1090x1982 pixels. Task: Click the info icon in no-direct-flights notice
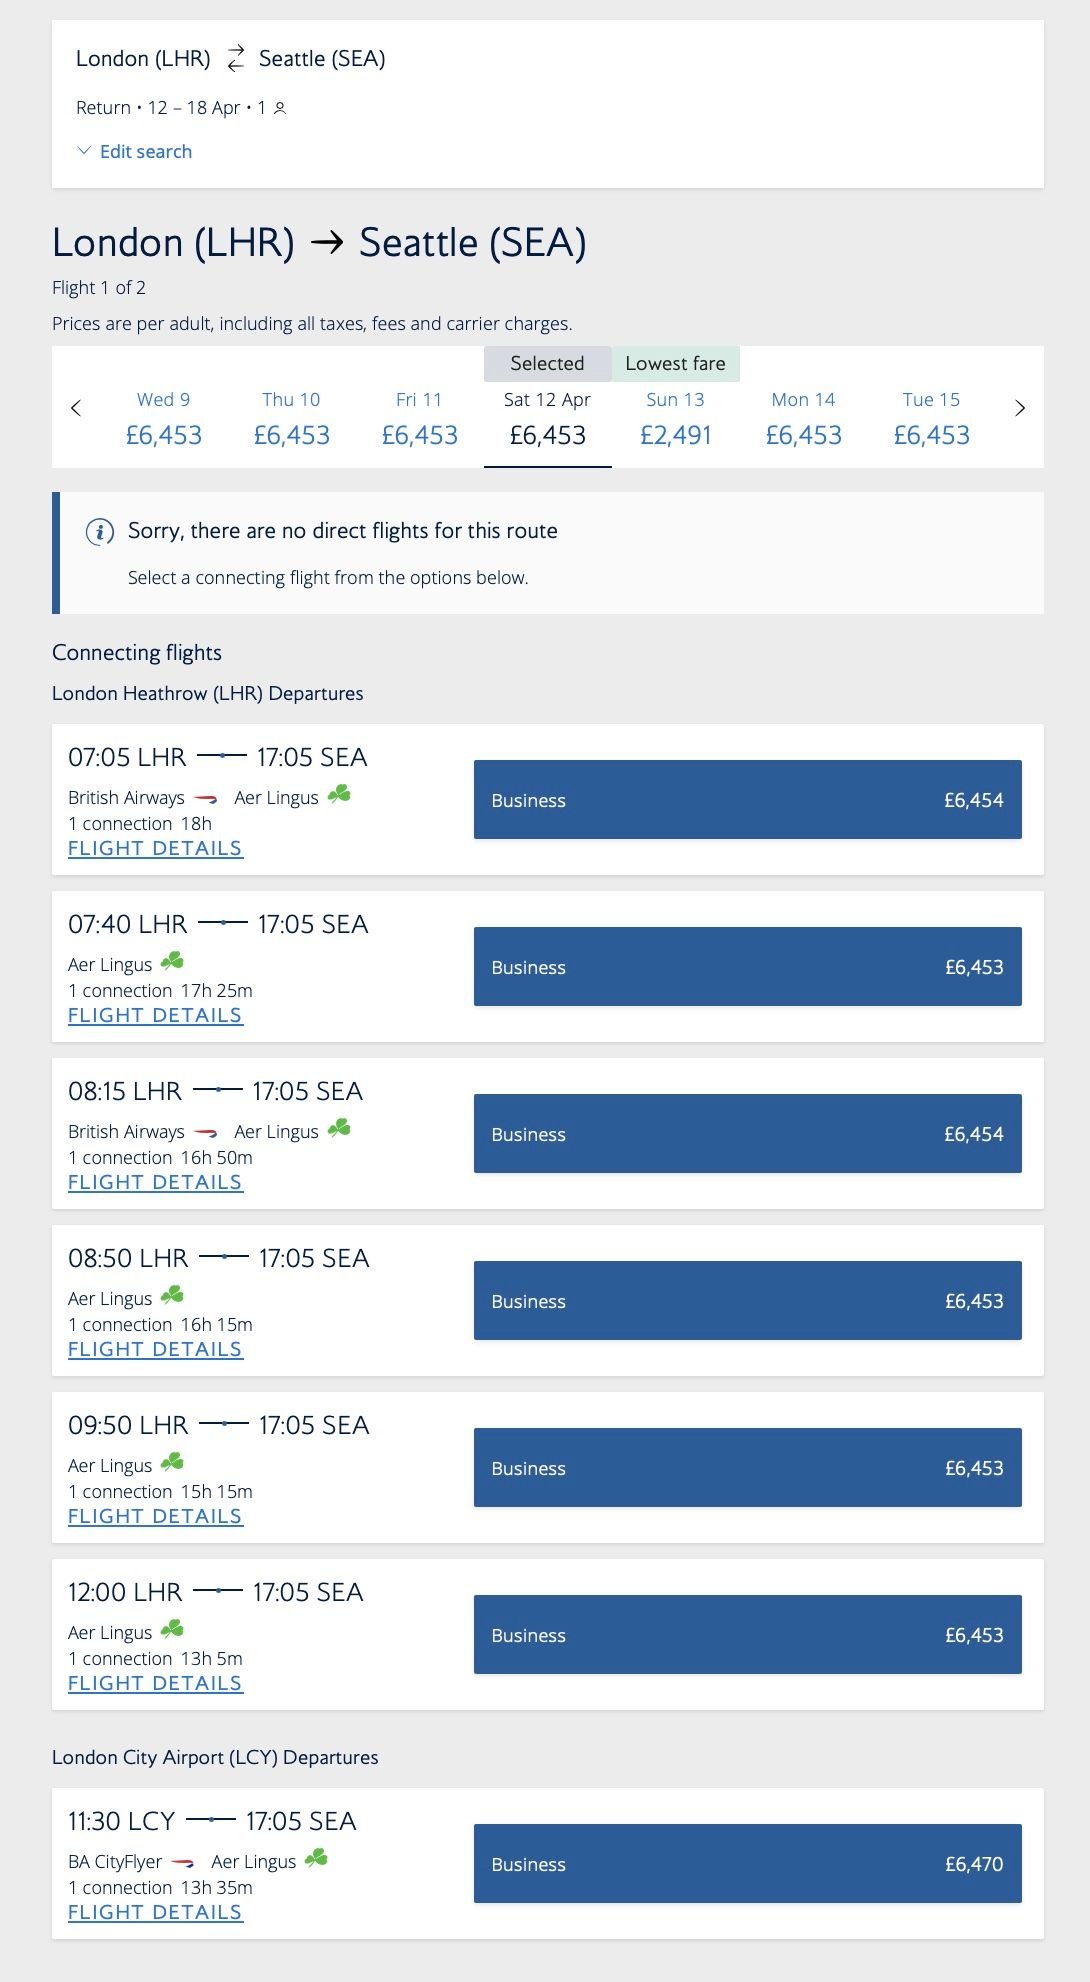(x=100, y=532)
